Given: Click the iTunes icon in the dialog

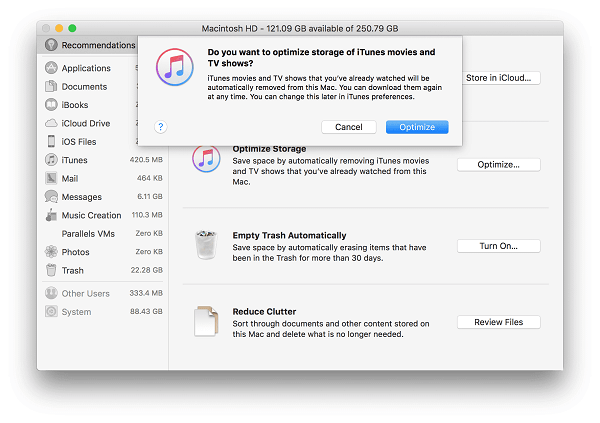Looking at the screenshot, I should 174,67.
